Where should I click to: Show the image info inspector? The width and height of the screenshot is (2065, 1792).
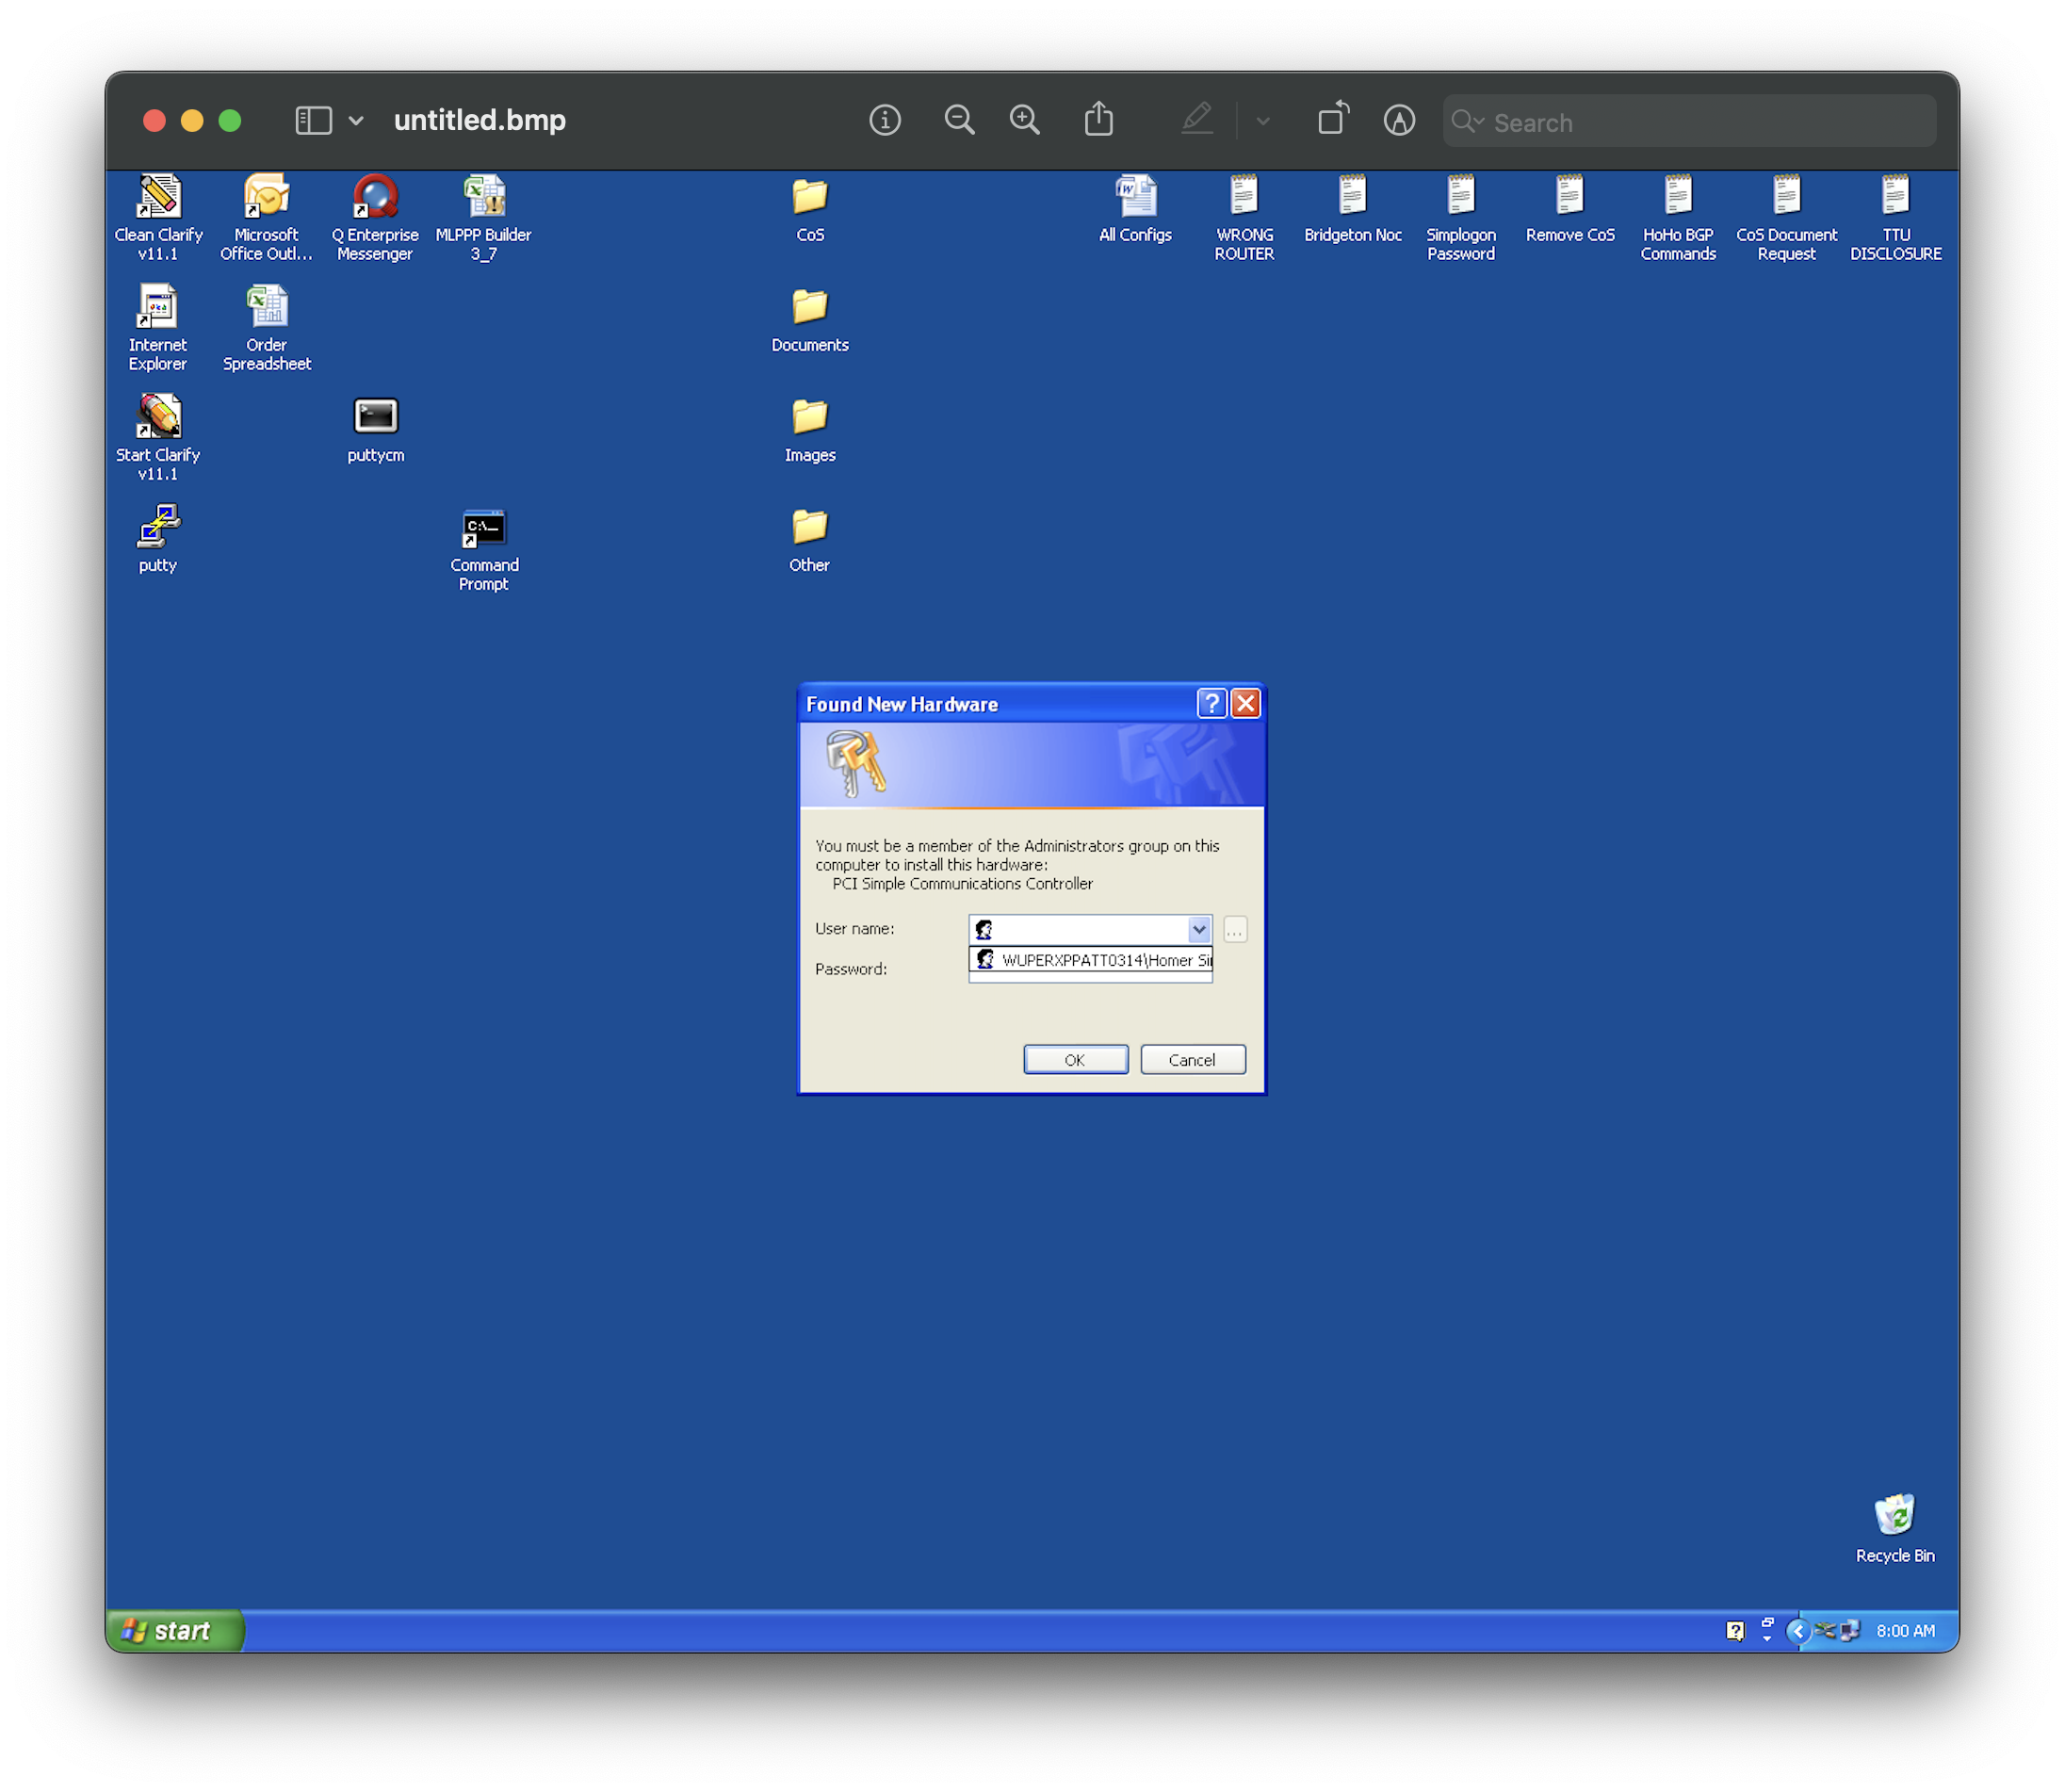[884, 121]
